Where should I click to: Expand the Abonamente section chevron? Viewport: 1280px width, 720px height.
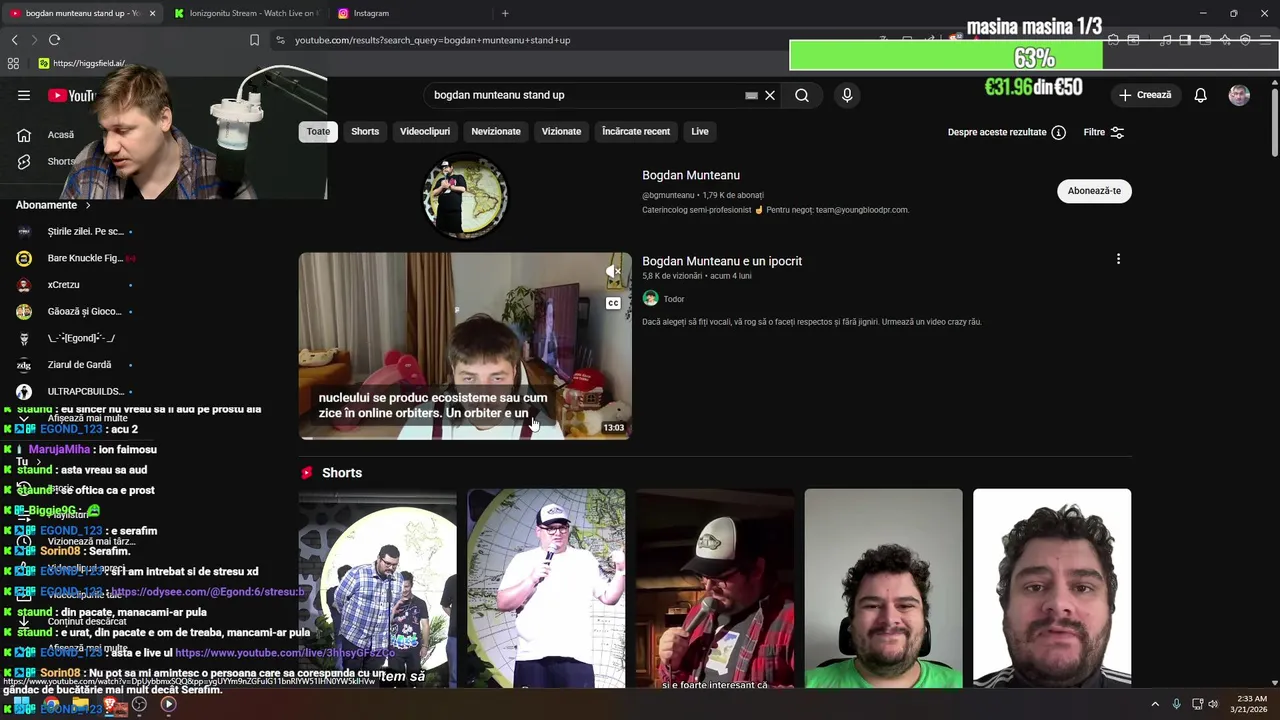88,205
